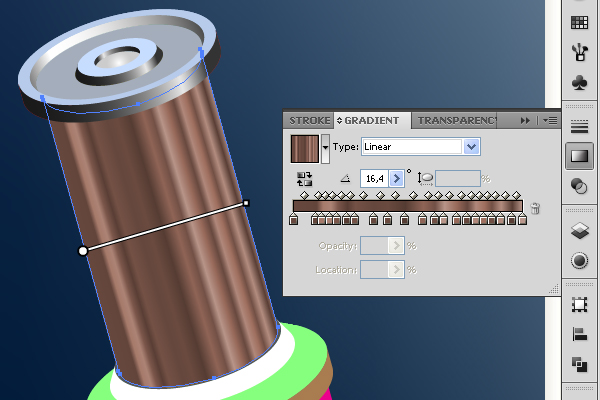Open the angle value dropdown arrow

[x=397, y=179]
